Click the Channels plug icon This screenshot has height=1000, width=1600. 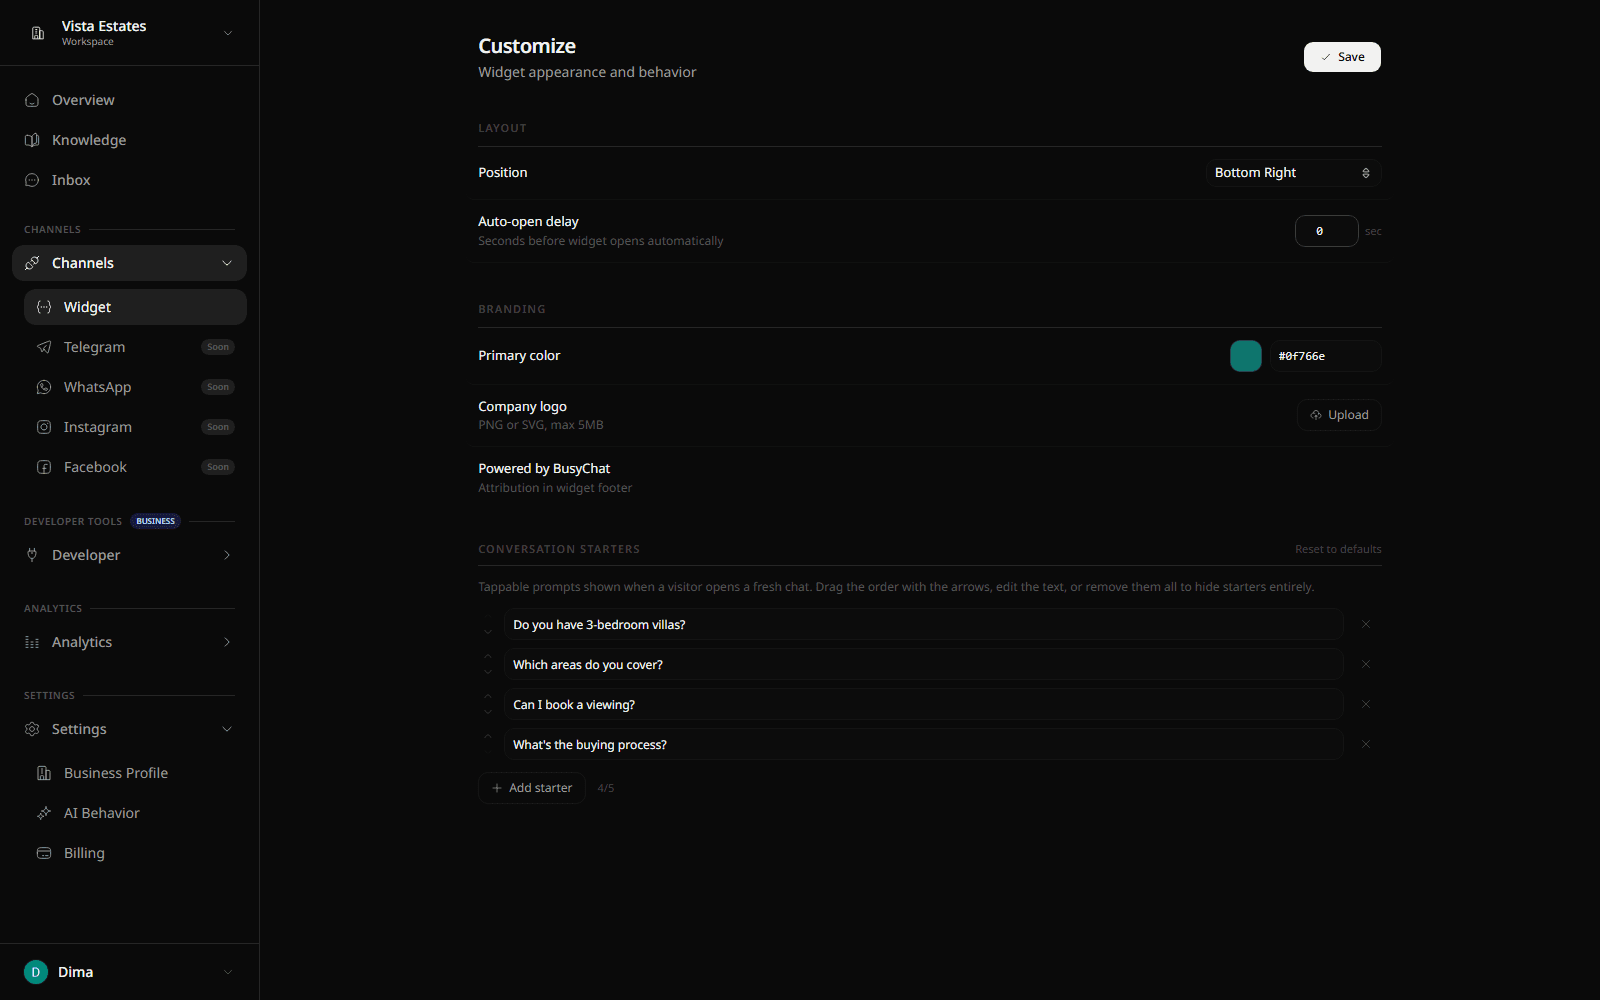pos(32,263)
